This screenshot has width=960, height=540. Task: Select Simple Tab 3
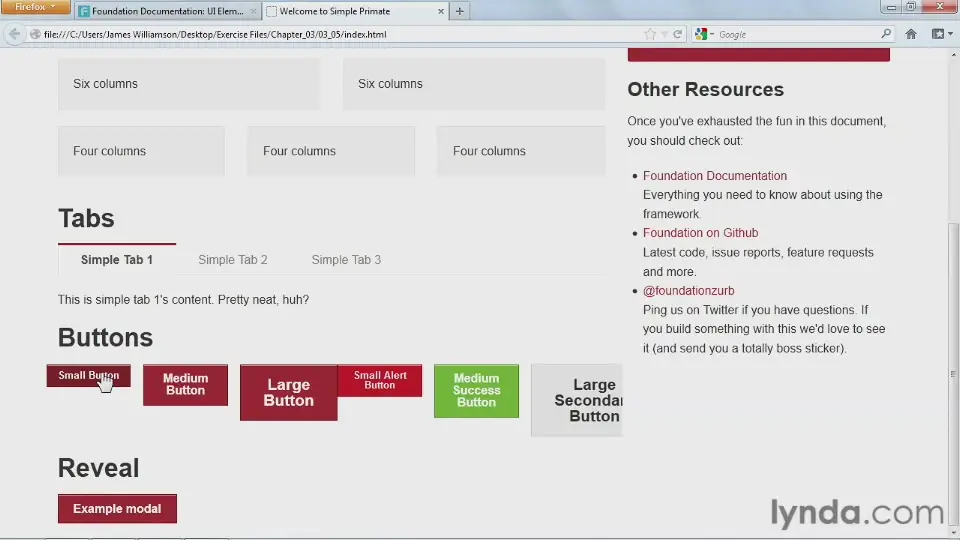346,260
